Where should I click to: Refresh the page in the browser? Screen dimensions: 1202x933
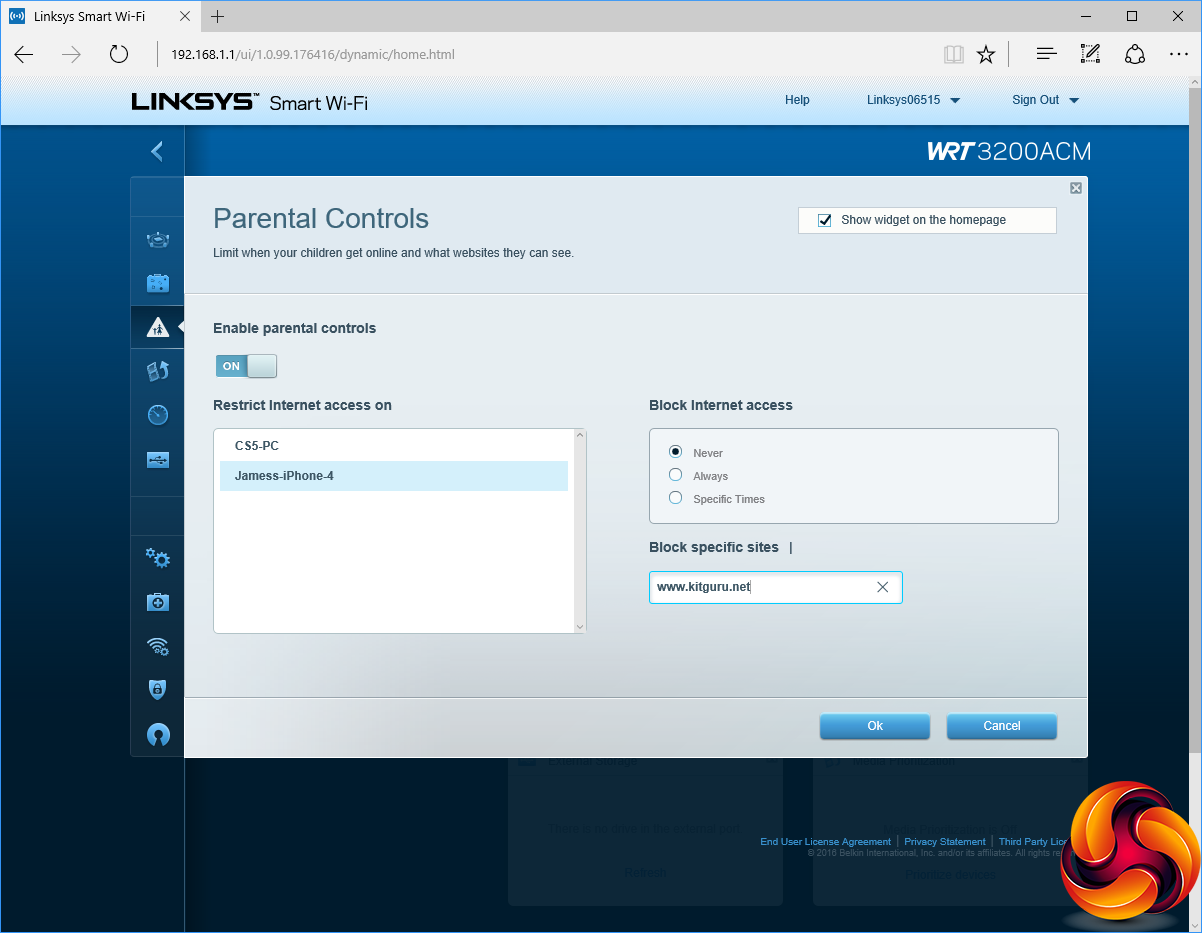tap(119, 55)
